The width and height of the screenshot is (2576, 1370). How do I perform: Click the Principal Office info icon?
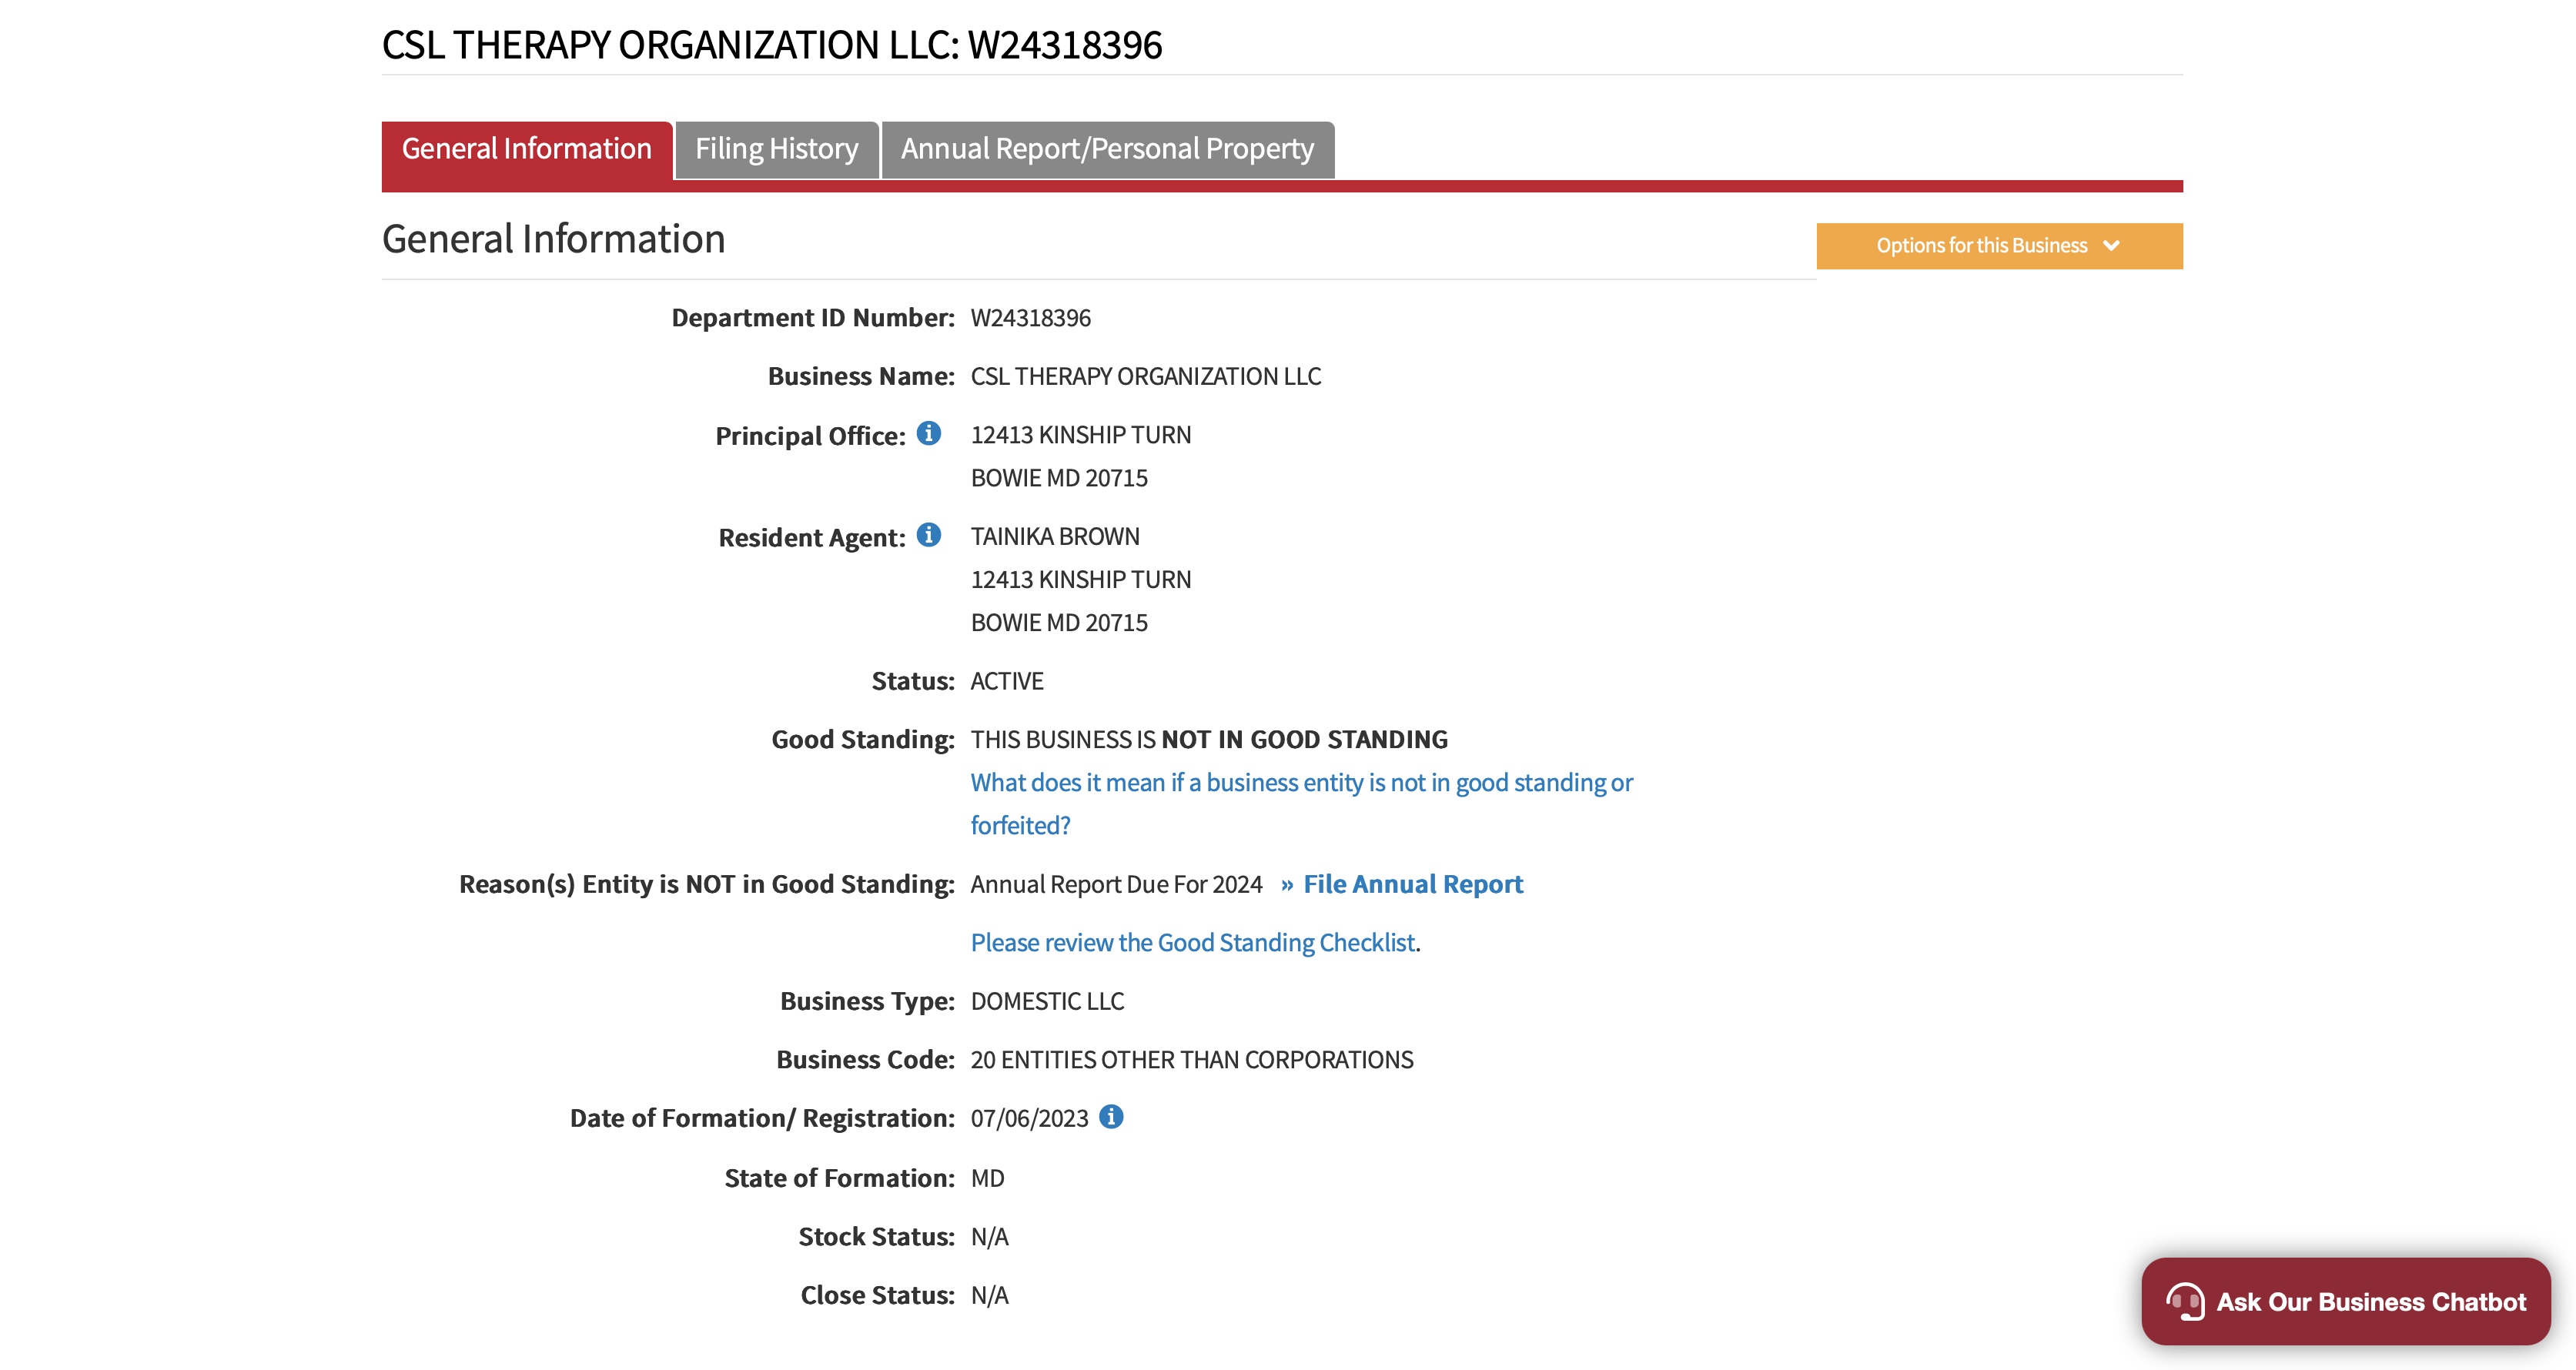click(928, 433)
